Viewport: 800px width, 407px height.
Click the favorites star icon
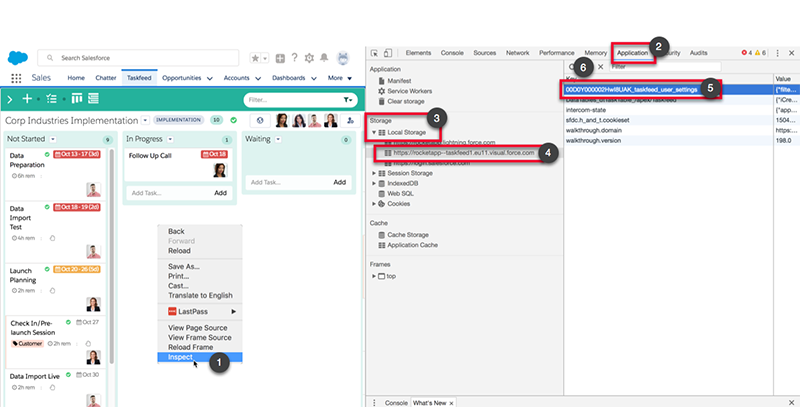255,58
